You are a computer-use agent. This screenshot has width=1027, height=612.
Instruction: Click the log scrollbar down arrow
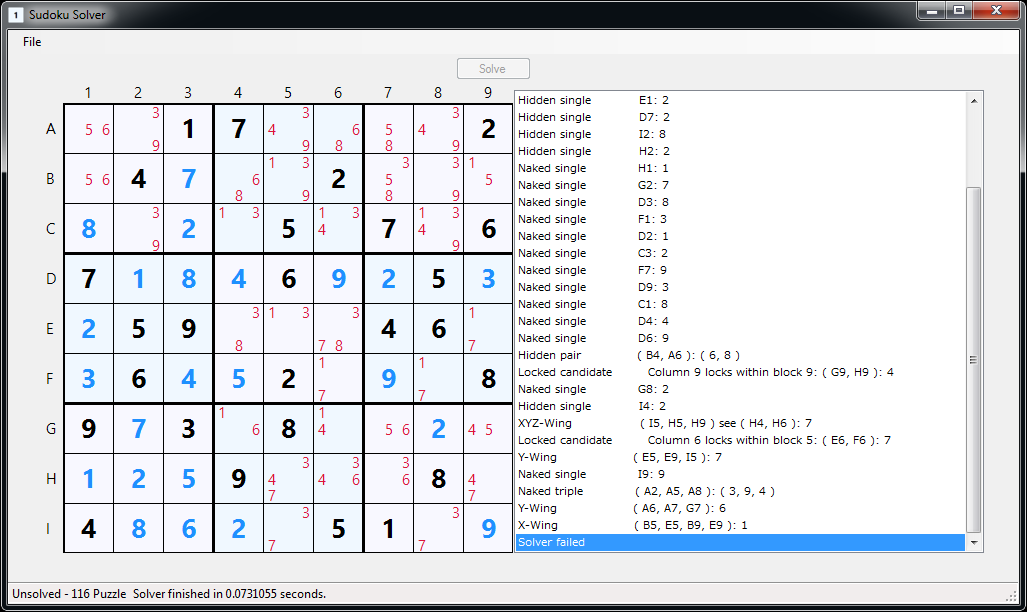974,543
